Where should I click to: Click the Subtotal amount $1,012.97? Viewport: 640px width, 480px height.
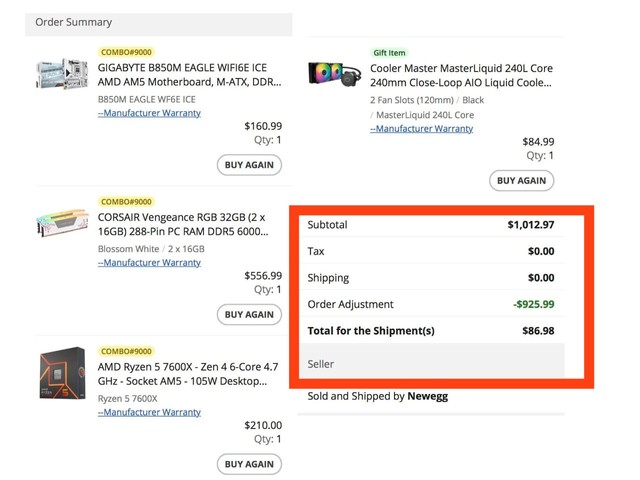pyautogui.click(x=531, y=224)
